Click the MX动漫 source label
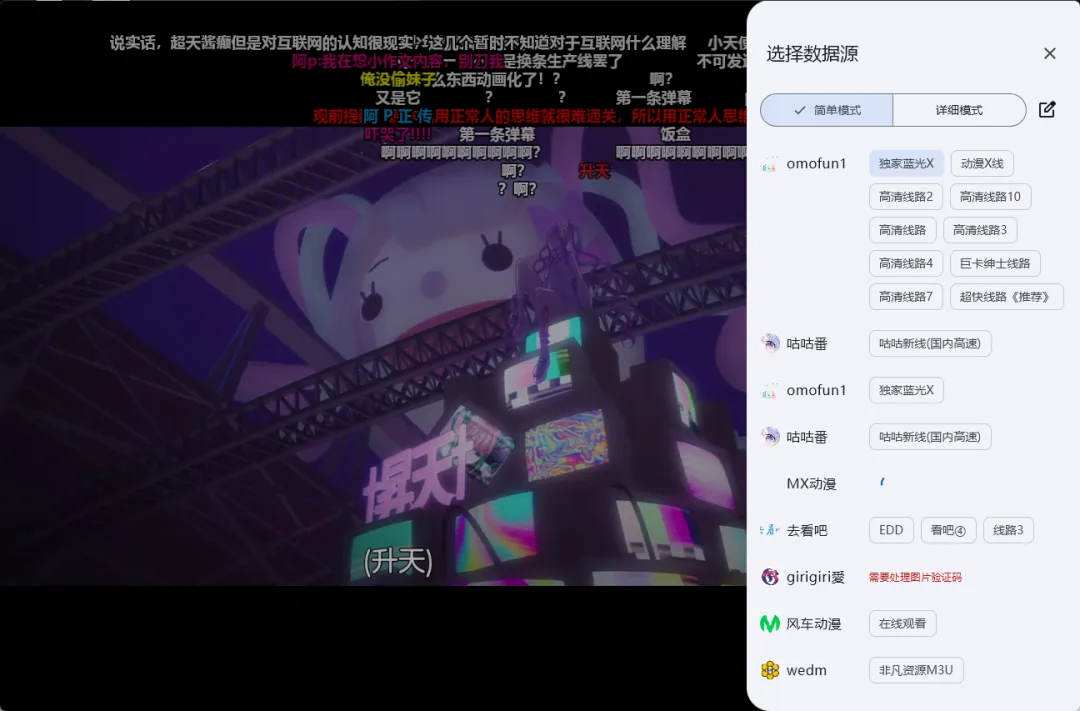The image size is (1080, 711). [x=811, y=484]
